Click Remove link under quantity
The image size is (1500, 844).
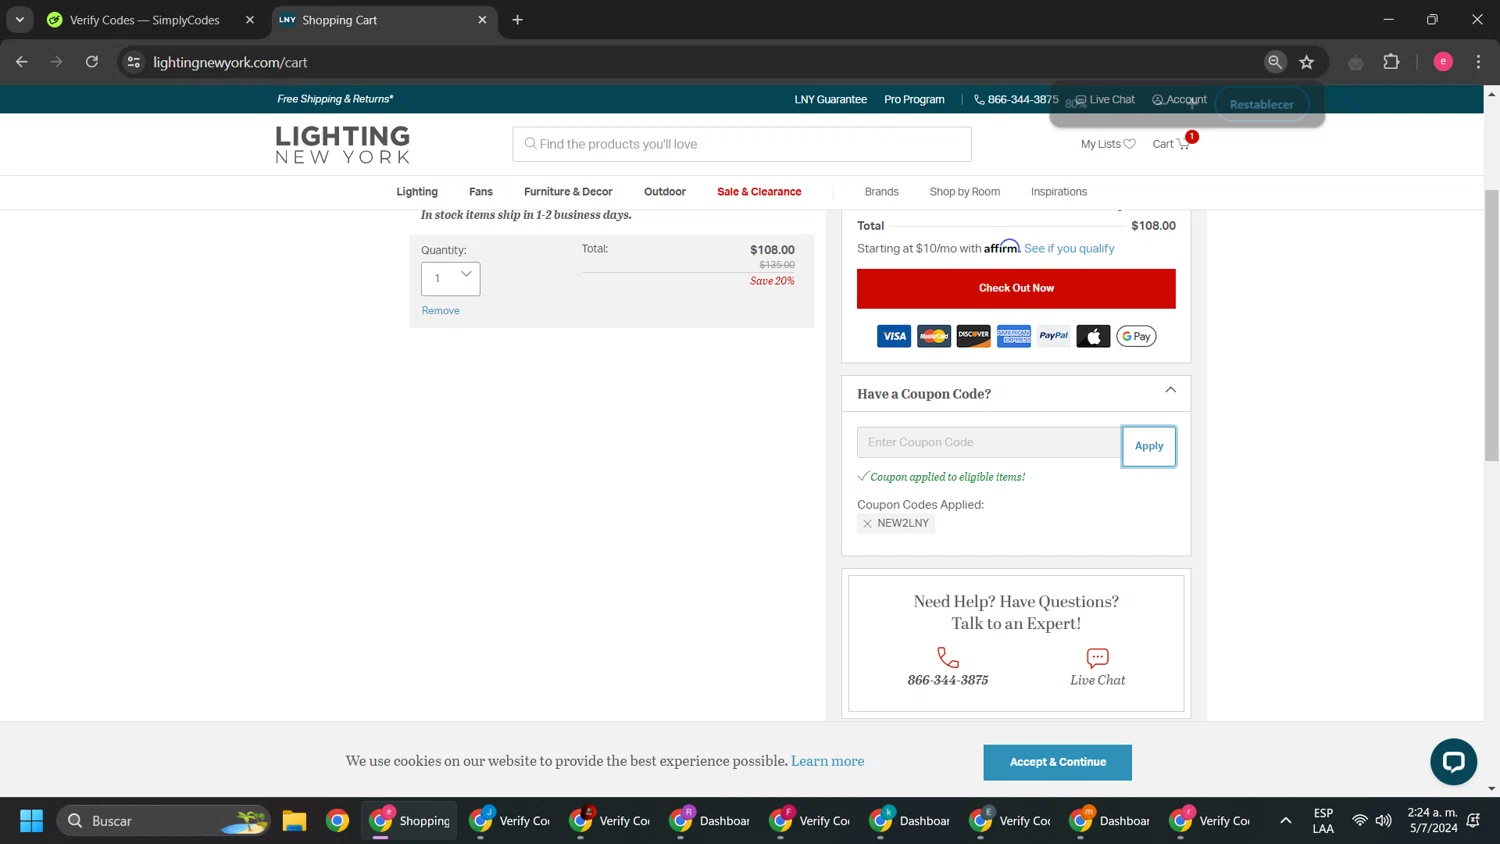[x=440, y=311]
